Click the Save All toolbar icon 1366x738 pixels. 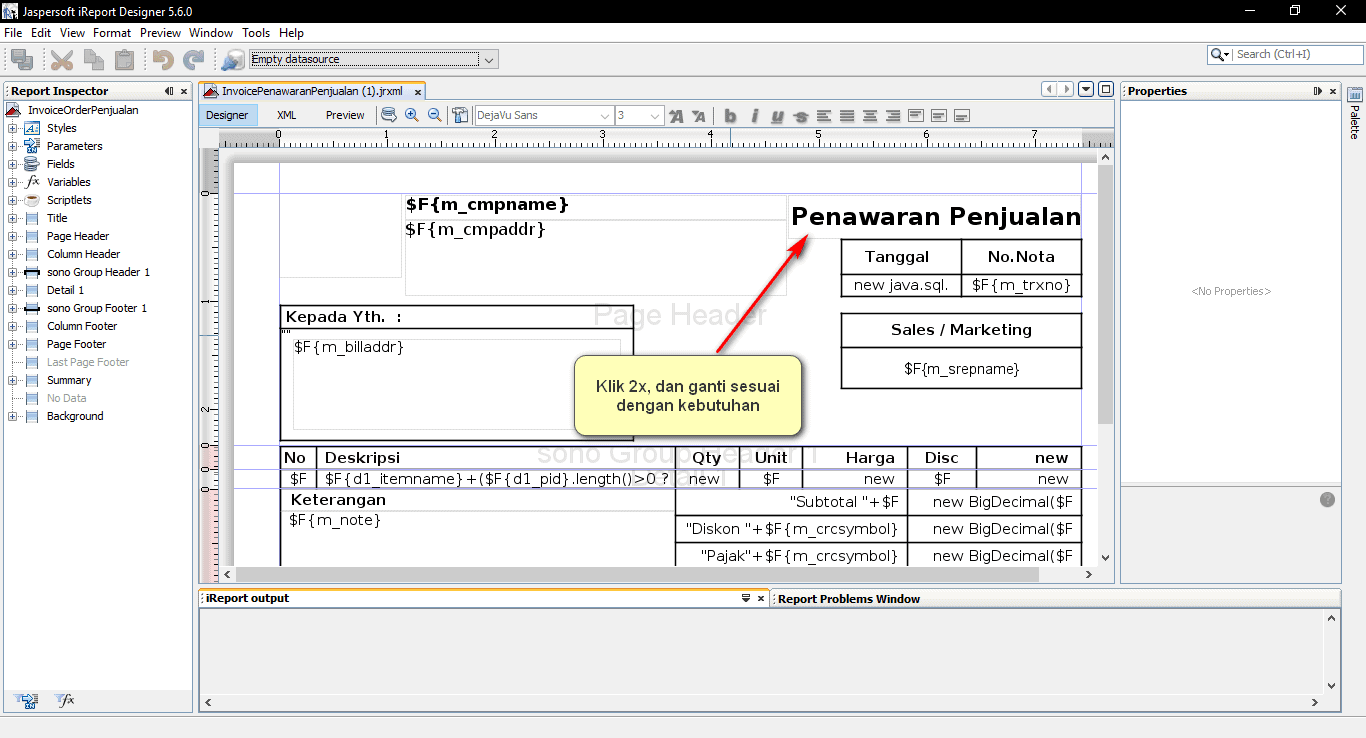[22, 60]
